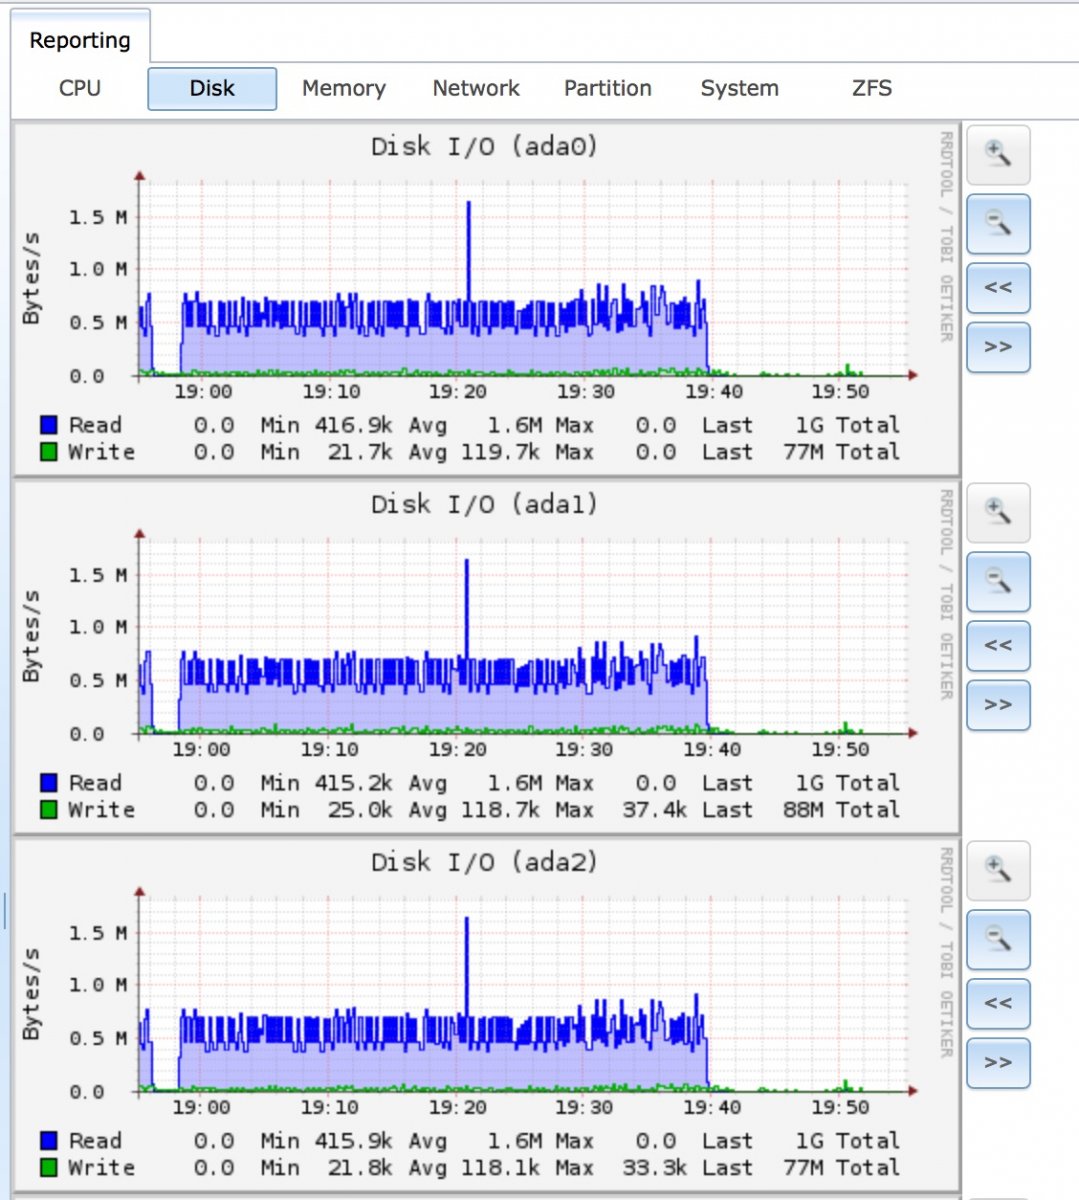
Task: Click the Disk I/O (ada1) graph plot
Action: [523, 638]
